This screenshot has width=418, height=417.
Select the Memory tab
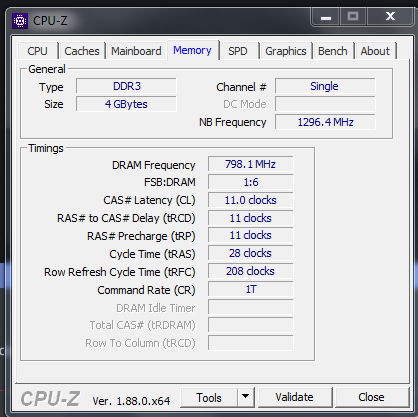pos(192,50)
